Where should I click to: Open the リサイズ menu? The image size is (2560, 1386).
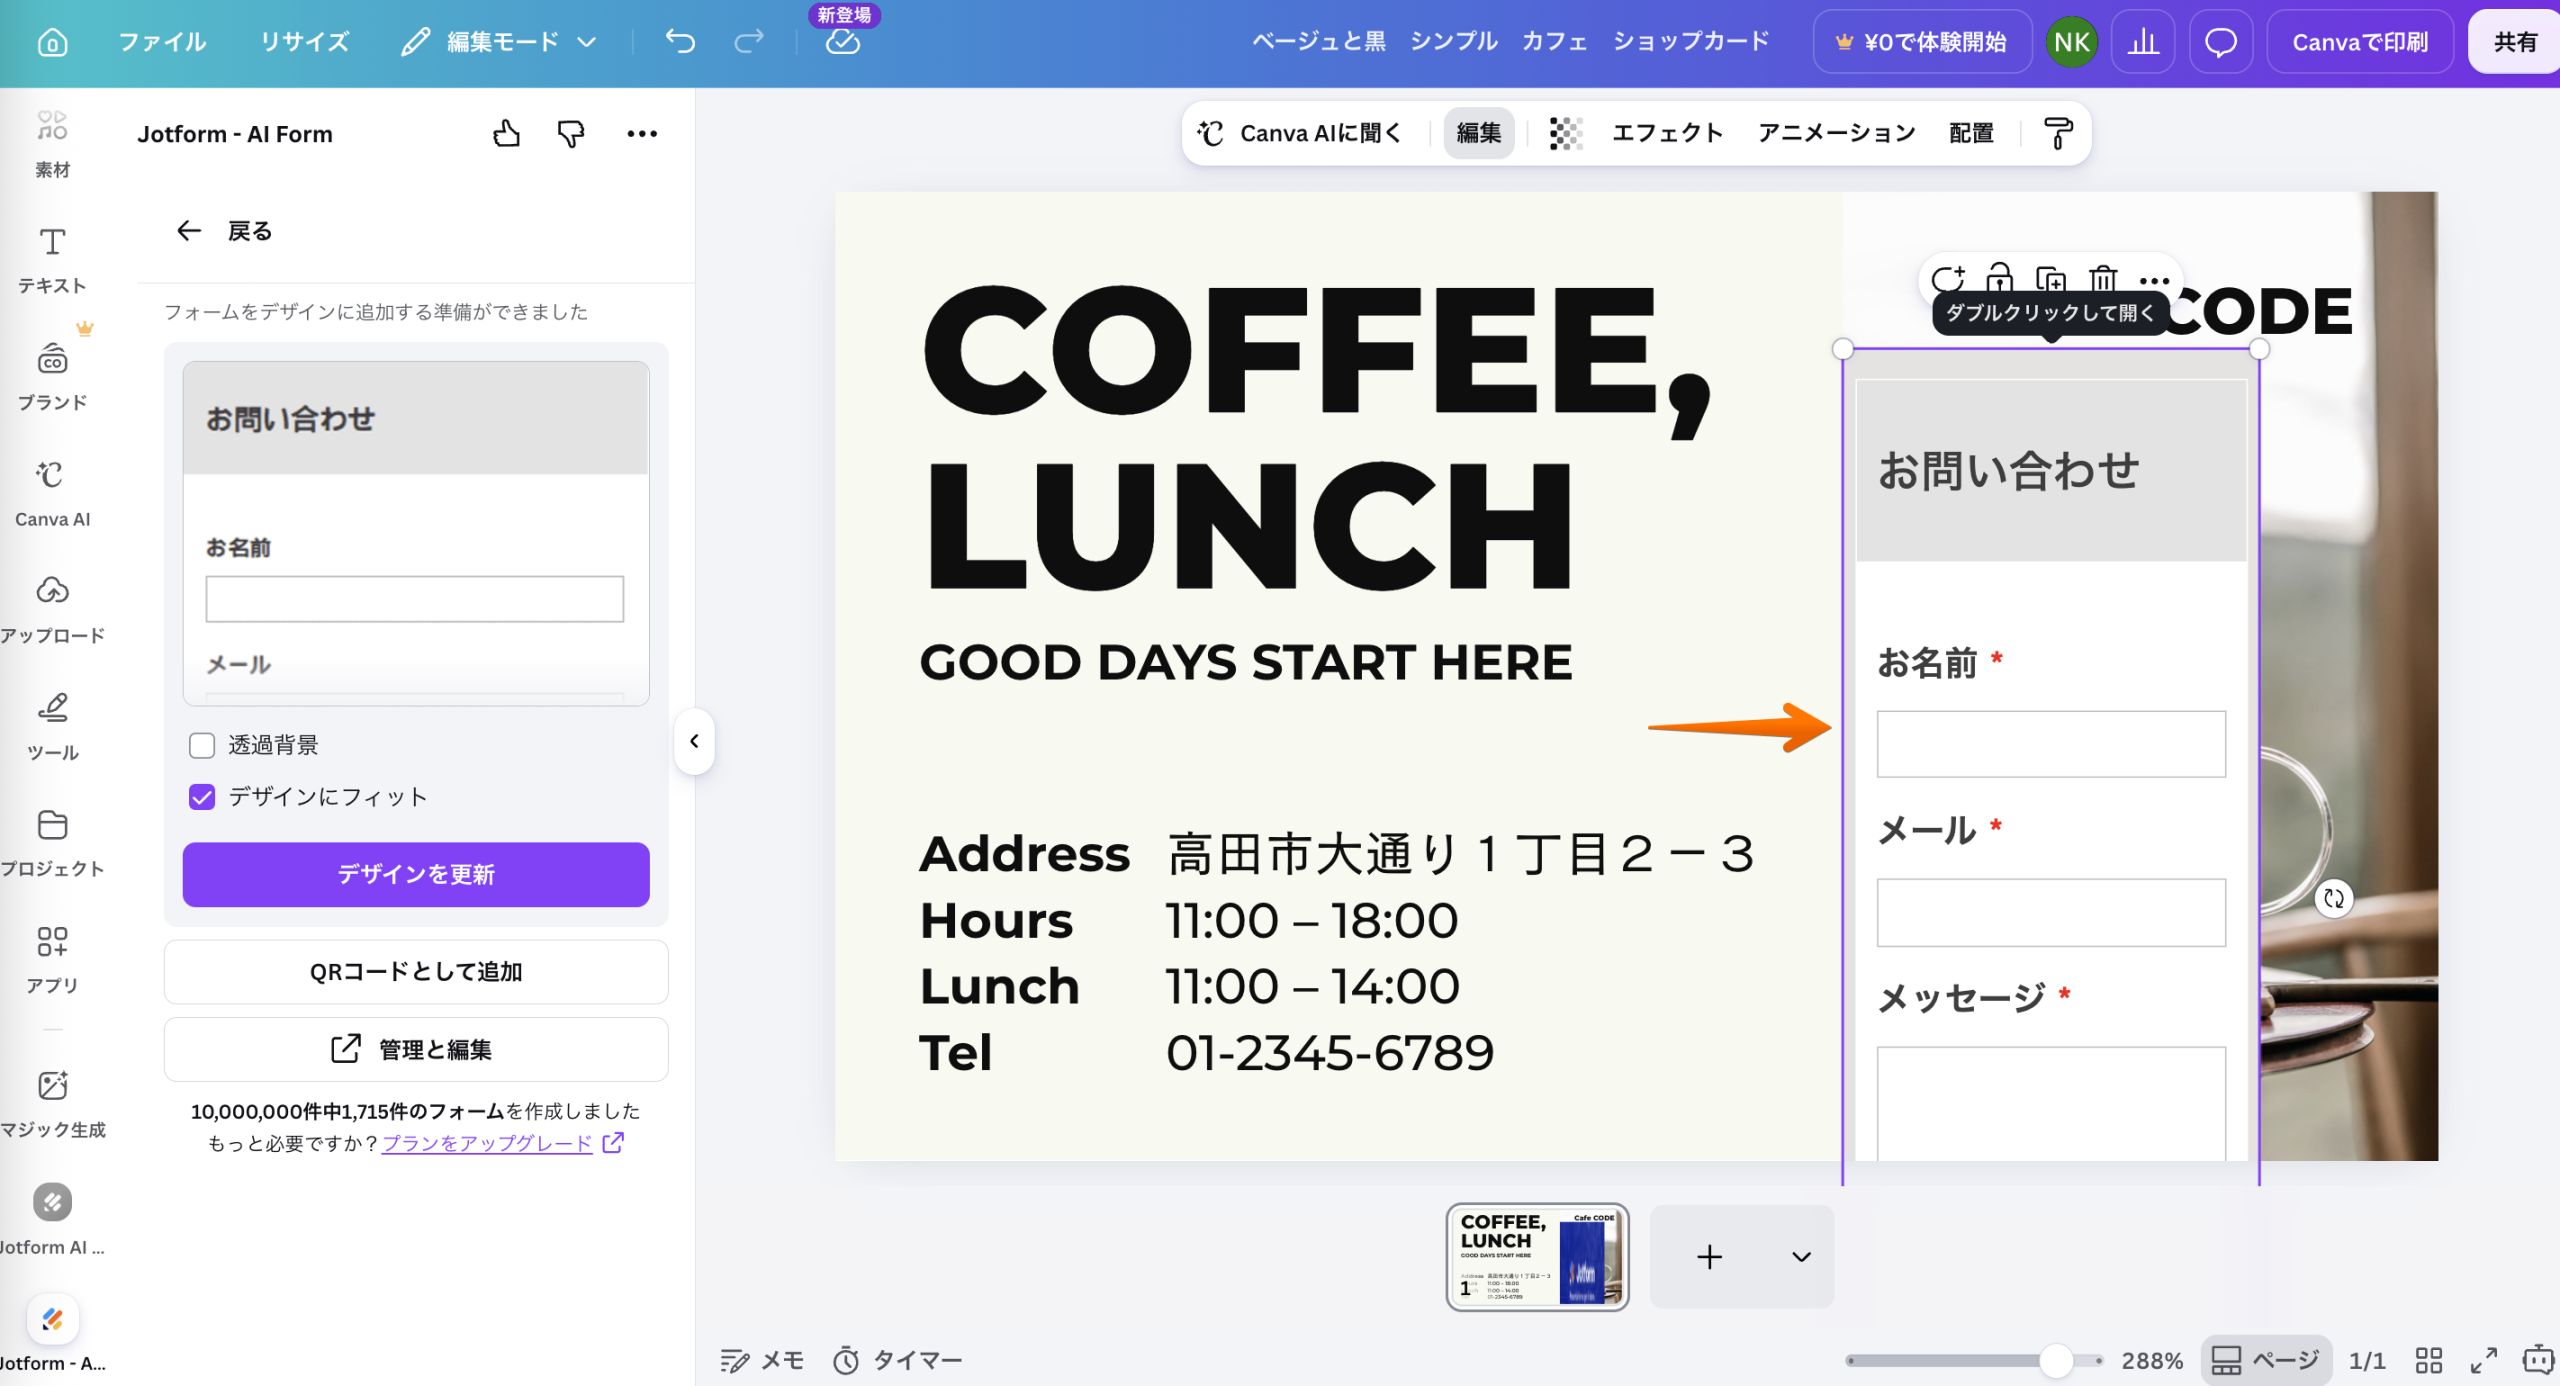point(305,42)
